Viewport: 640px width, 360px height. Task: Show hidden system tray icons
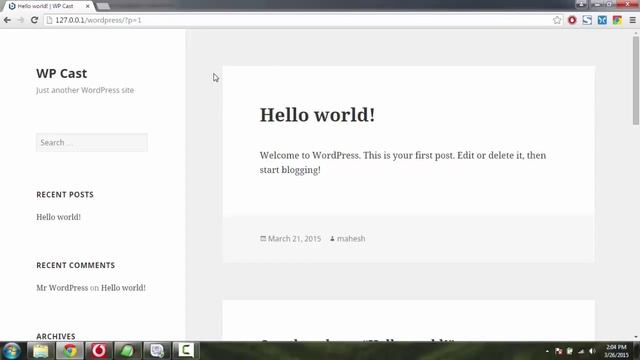(547, 351)
